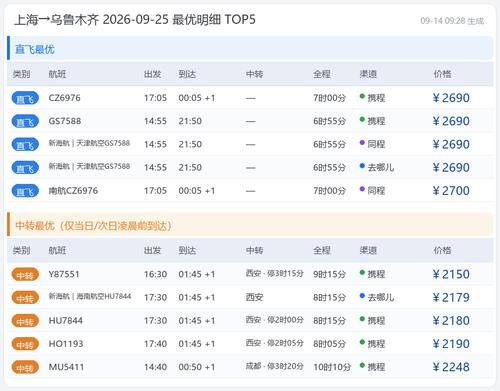Click arrival time 00:50 +1

pyautogui.click(x=197, y=367)
